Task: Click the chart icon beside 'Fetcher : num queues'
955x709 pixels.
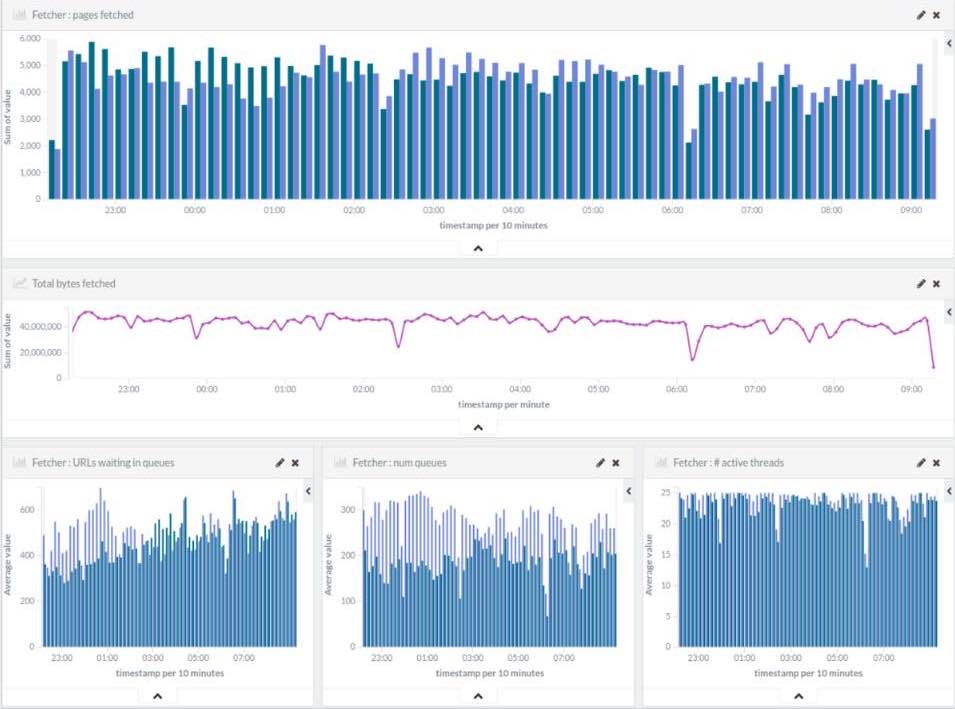Action: coord(340,462)
